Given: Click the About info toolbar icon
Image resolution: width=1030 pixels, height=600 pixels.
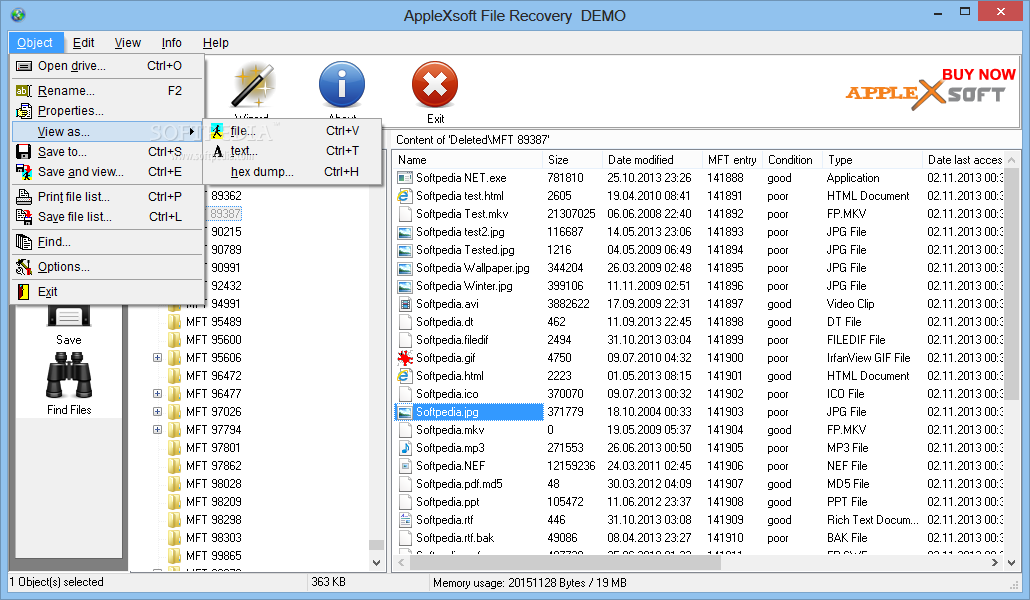Looking at the screenshot, I should coord(342,85).
